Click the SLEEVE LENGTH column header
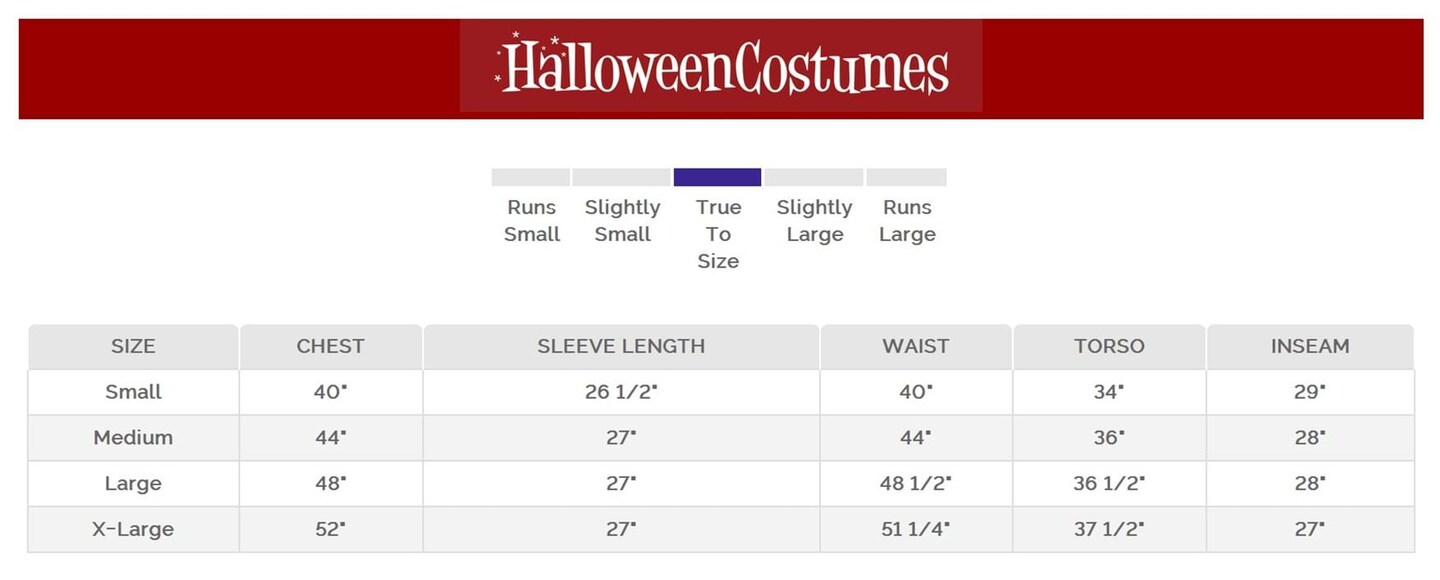Image resolution: width=1440 pixels, height=580 pixels. 621,347
